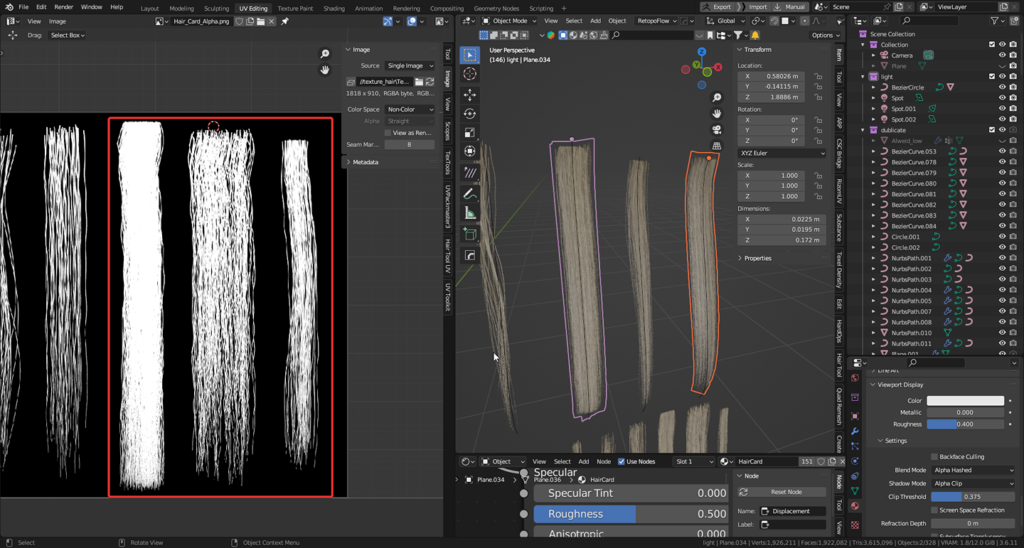The height and width of the screenshot is (548, 1024).
Task: Open the XYZ Euler rotation mode dropdown
Action: point(781,153)
